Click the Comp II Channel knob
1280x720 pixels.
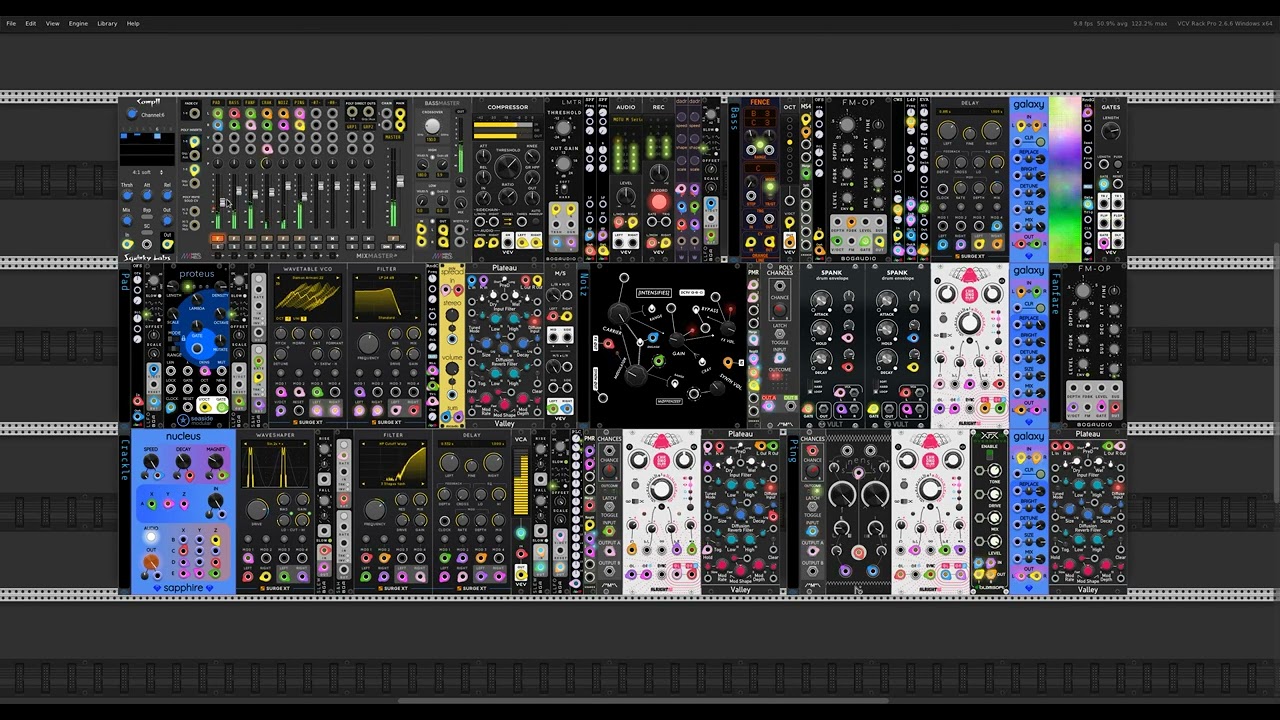click(132, 114)
